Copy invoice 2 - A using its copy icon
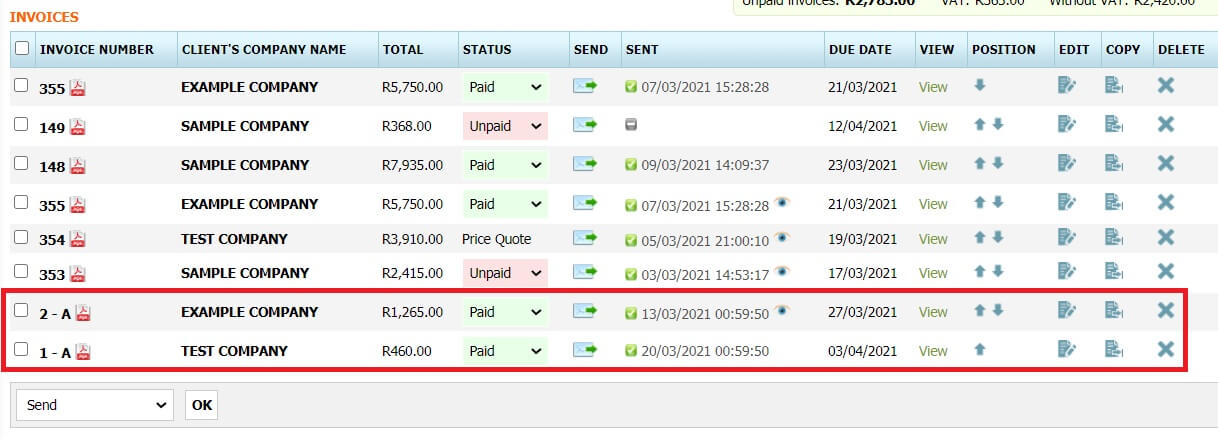 point(1114,311)
